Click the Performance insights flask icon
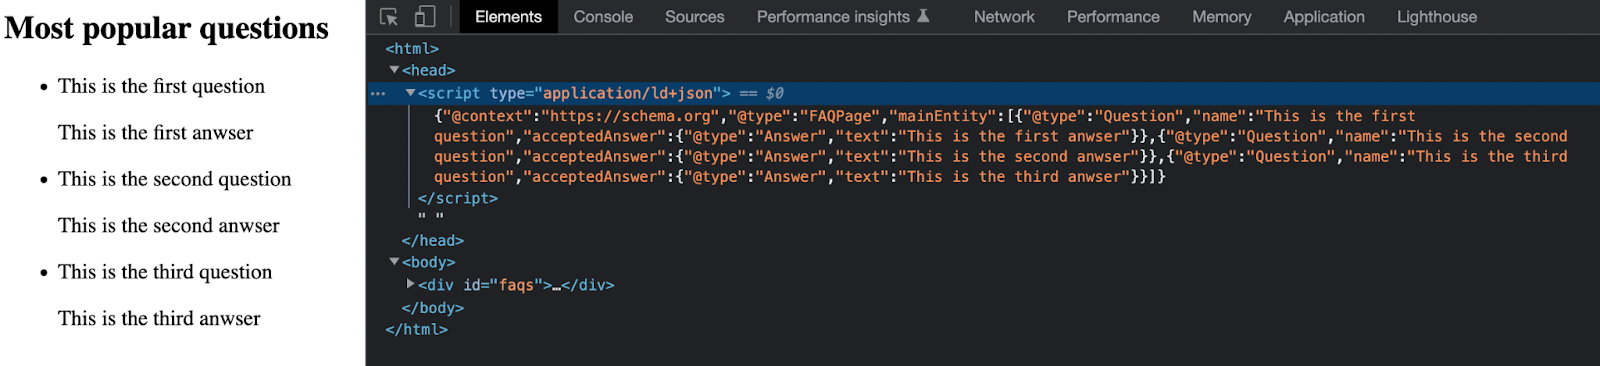Image resolution: width=1600 pixels, height=366 pixels. tap(924, 16)
